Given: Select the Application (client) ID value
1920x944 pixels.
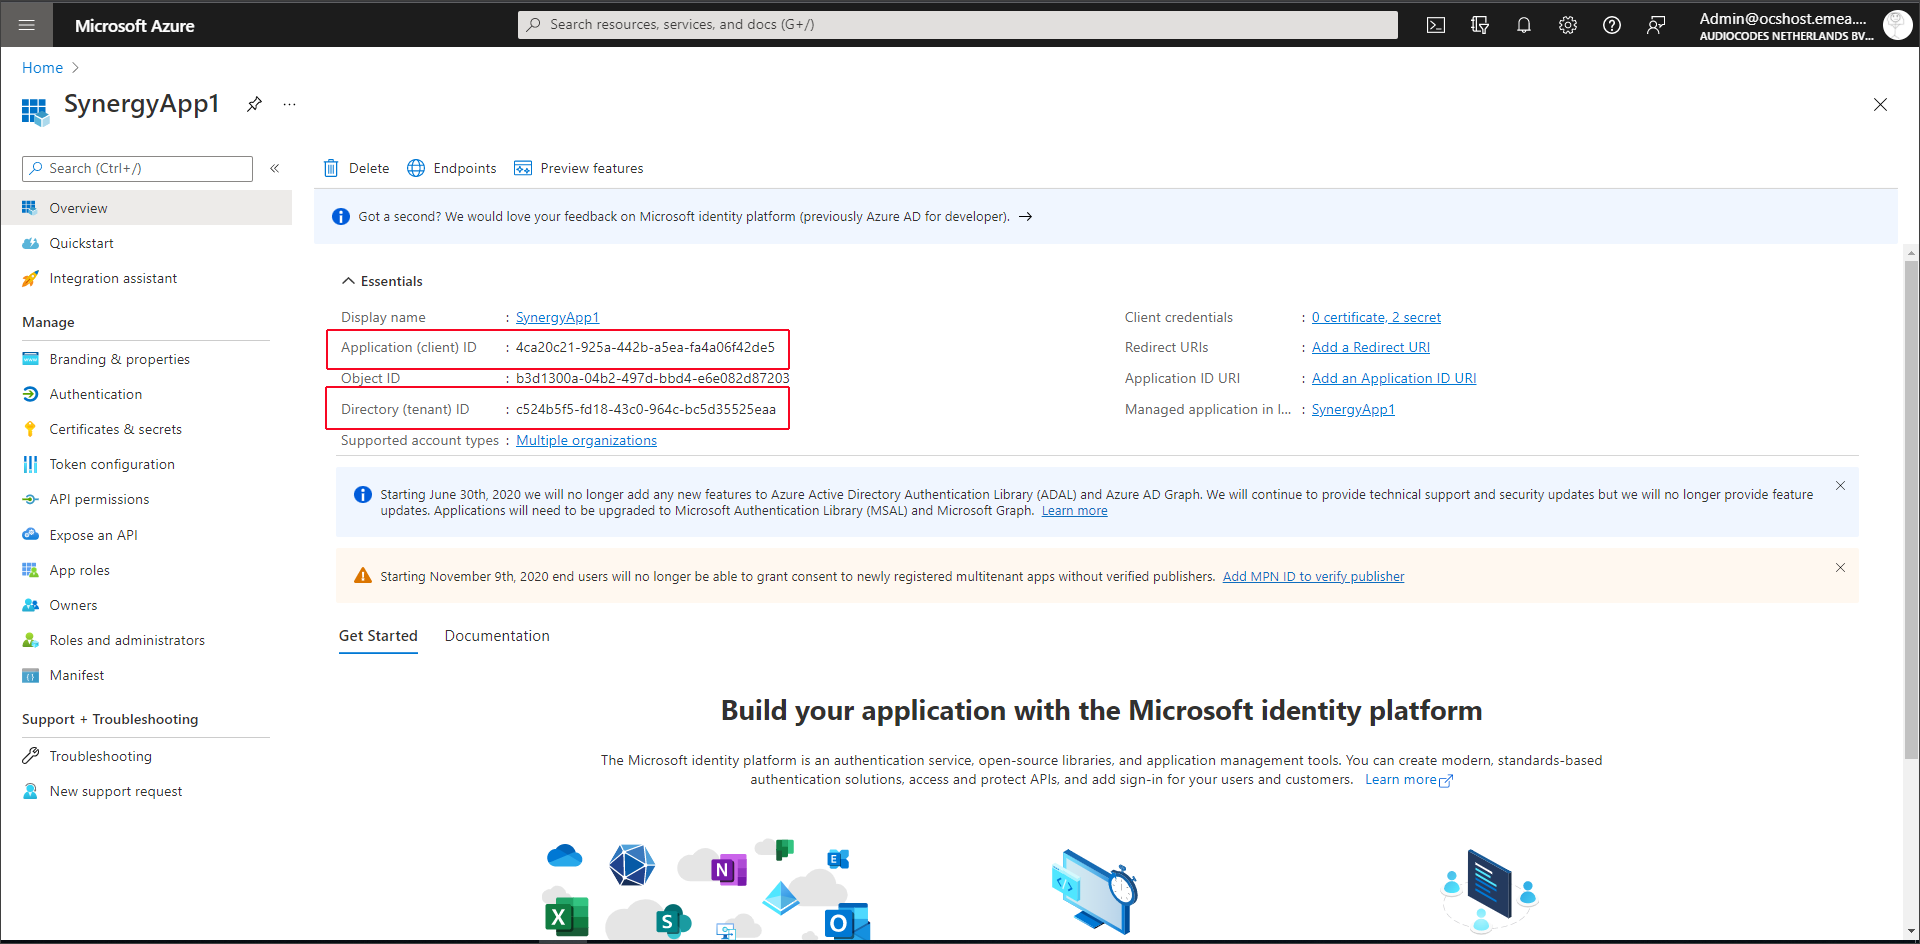Looking at the screenshot, I should [x=645, y=347].
